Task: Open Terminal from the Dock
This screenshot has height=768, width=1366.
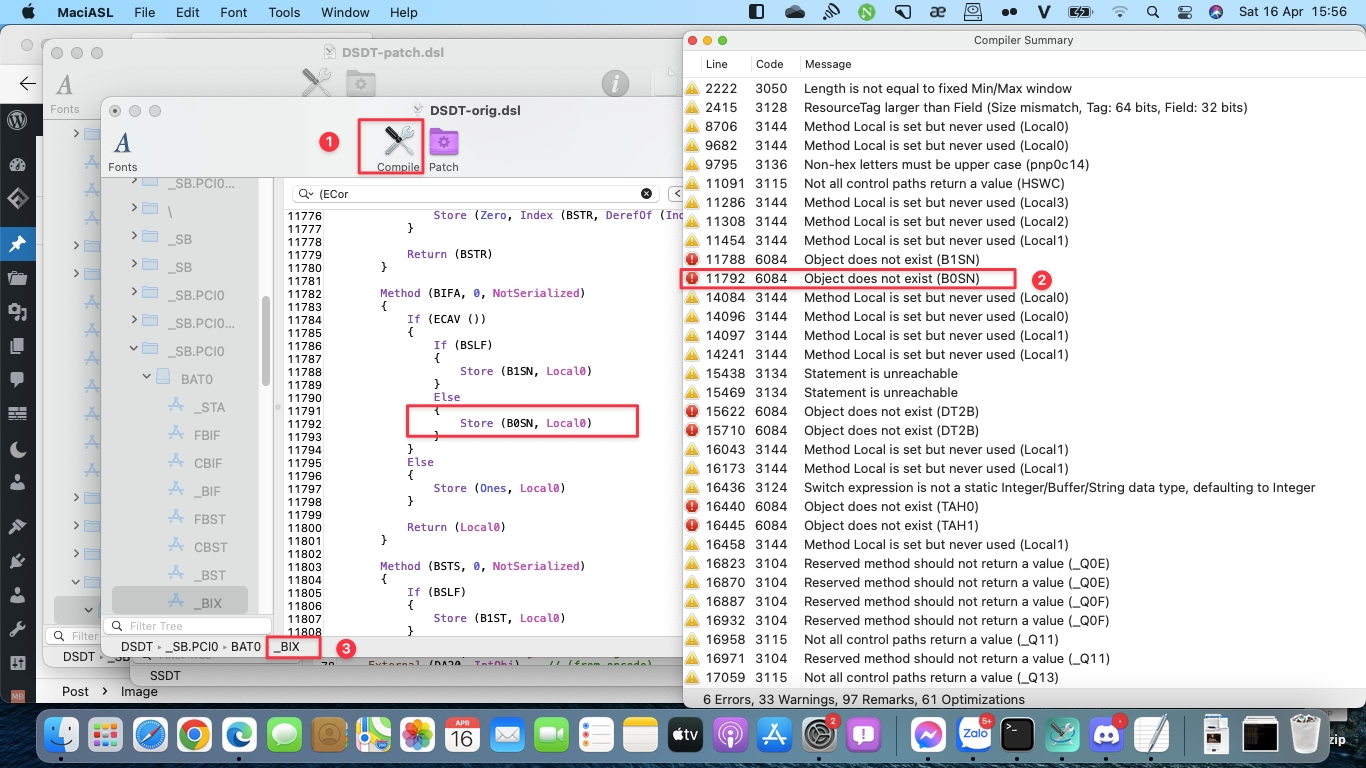Action: coord(1017,735)
